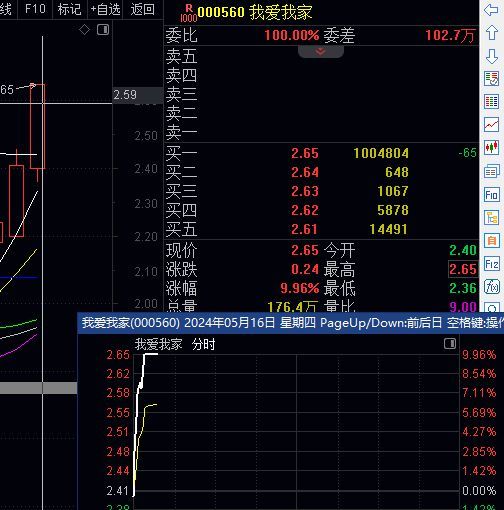Click the 买五 volume 14491
504x510 pixels.
389,229
